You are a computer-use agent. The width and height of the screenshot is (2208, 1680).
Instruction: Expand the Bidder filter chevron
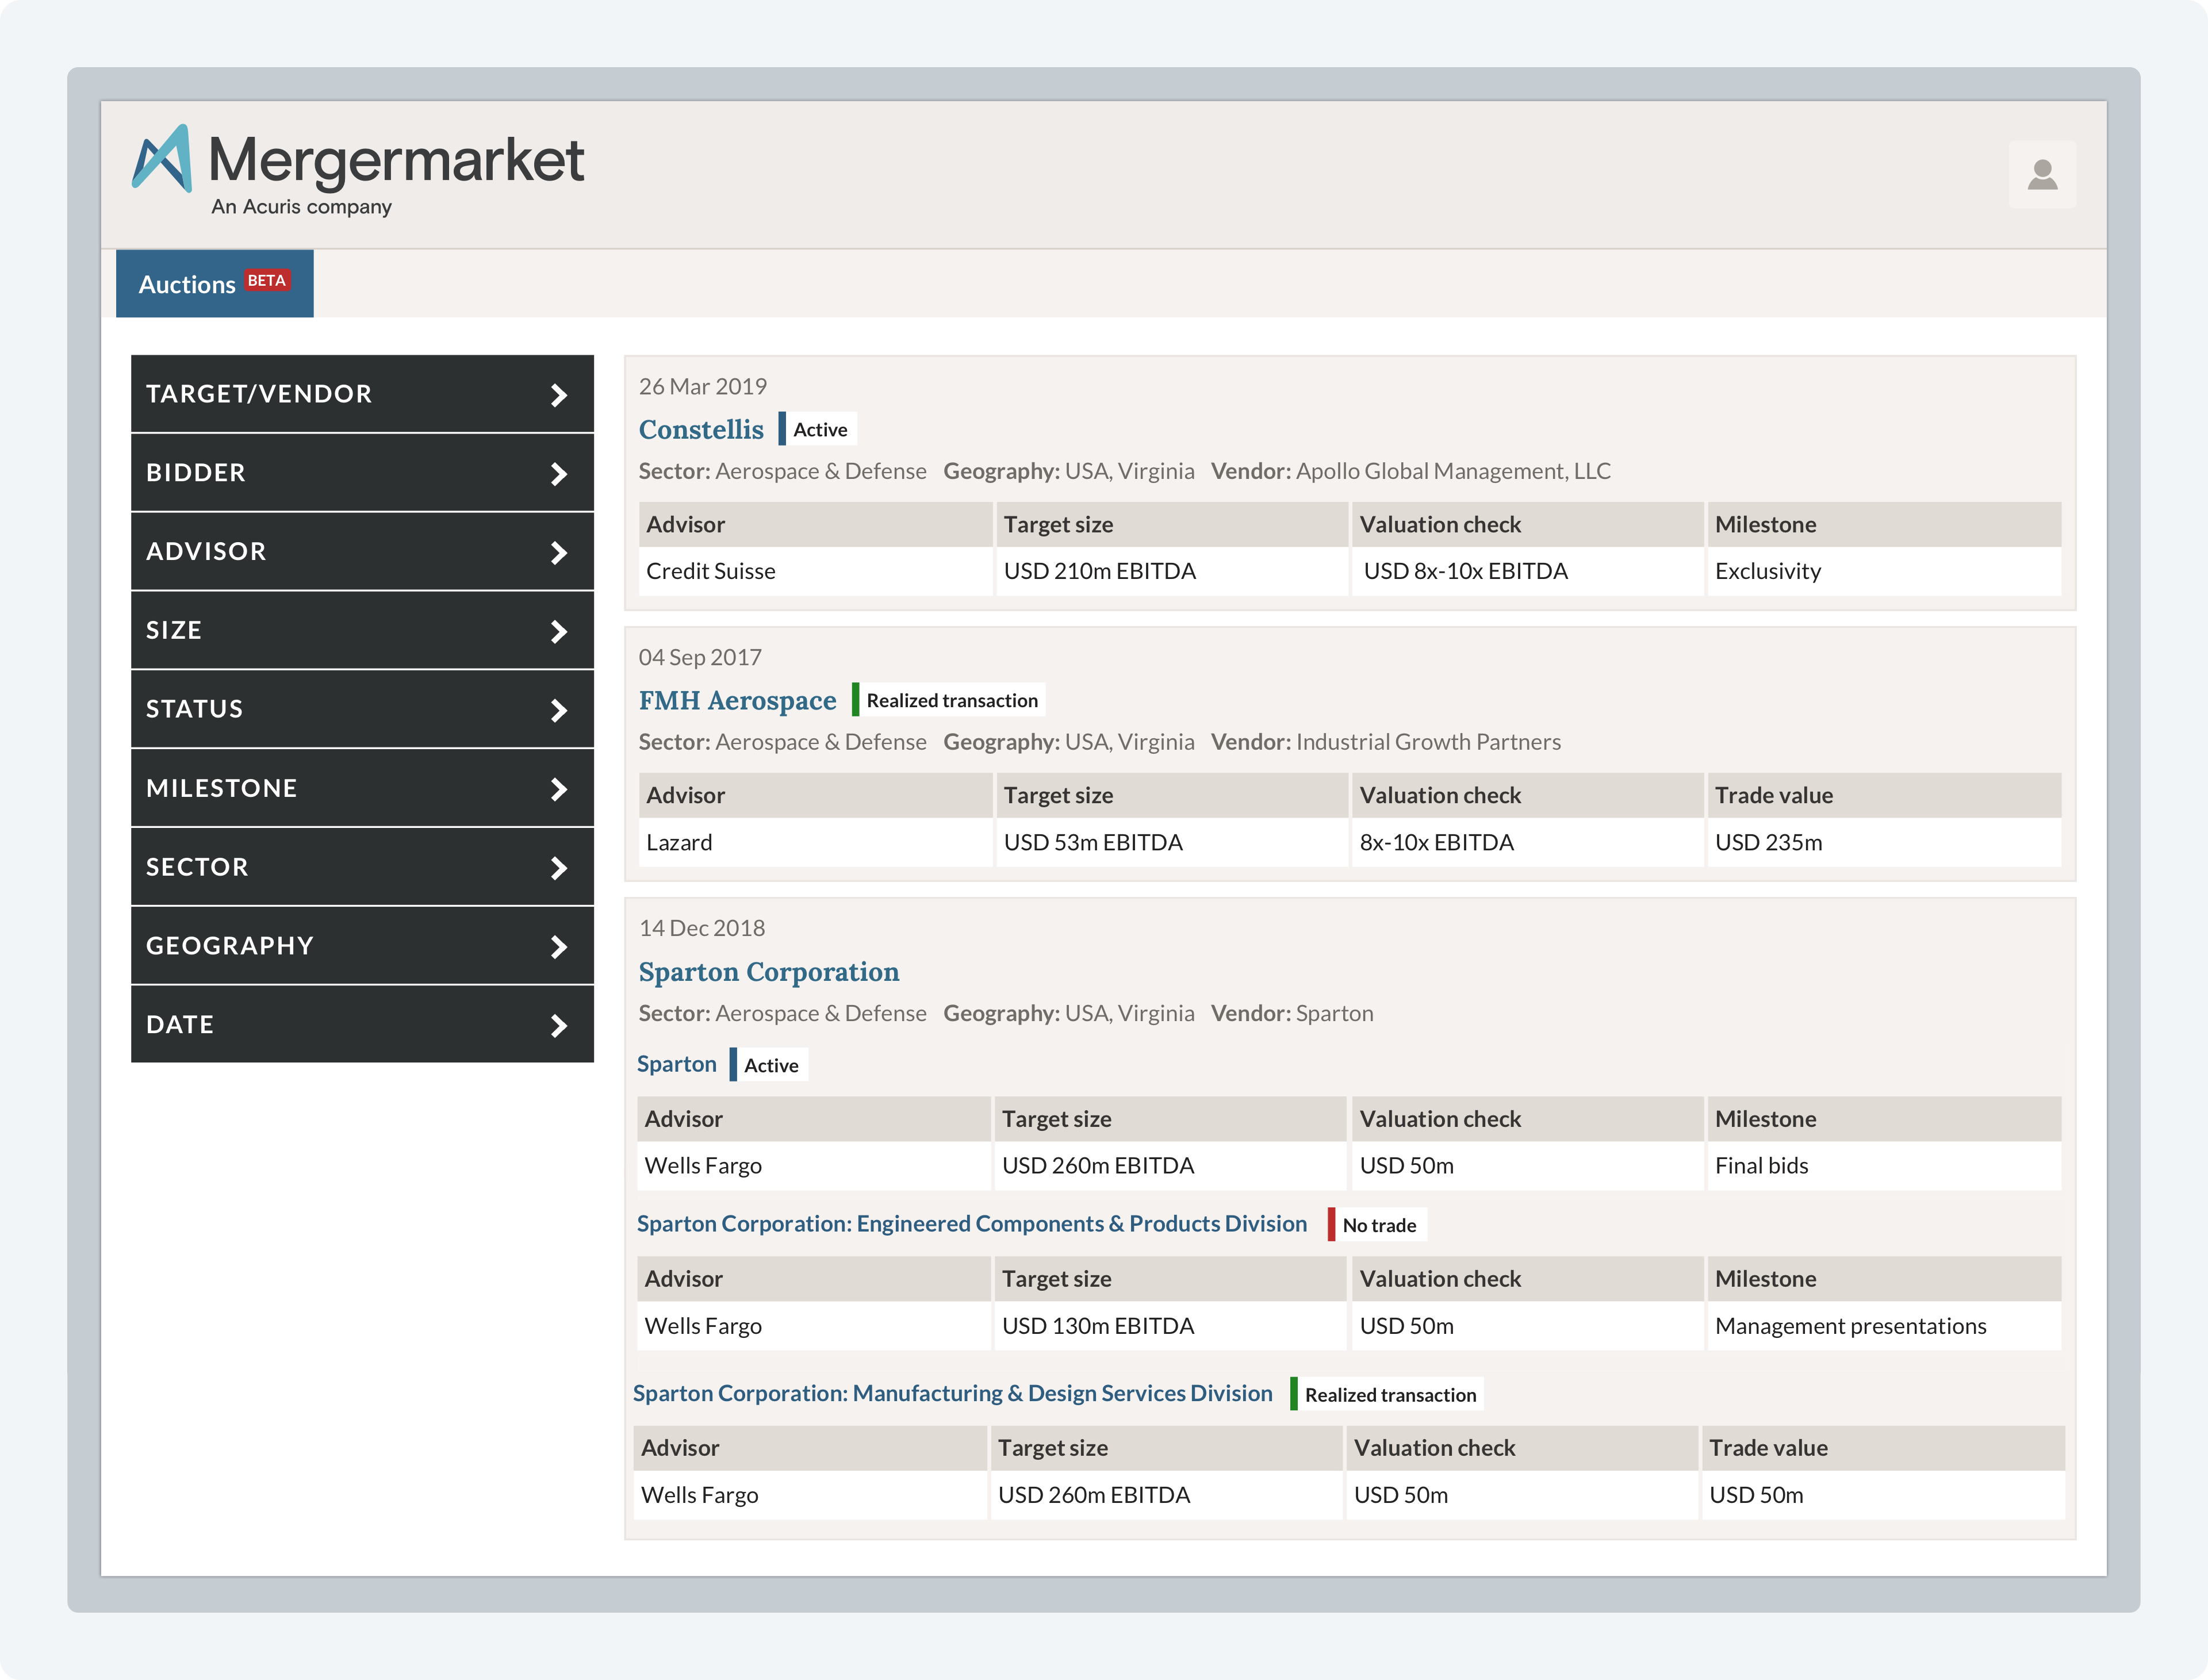coord(559,474)
